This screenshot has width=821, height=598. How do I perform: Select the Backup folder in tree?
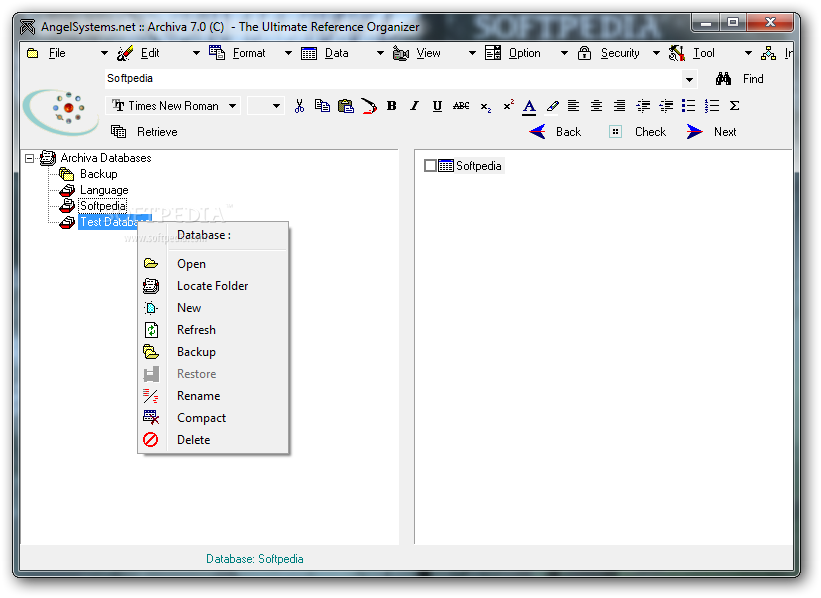(98, 174)
